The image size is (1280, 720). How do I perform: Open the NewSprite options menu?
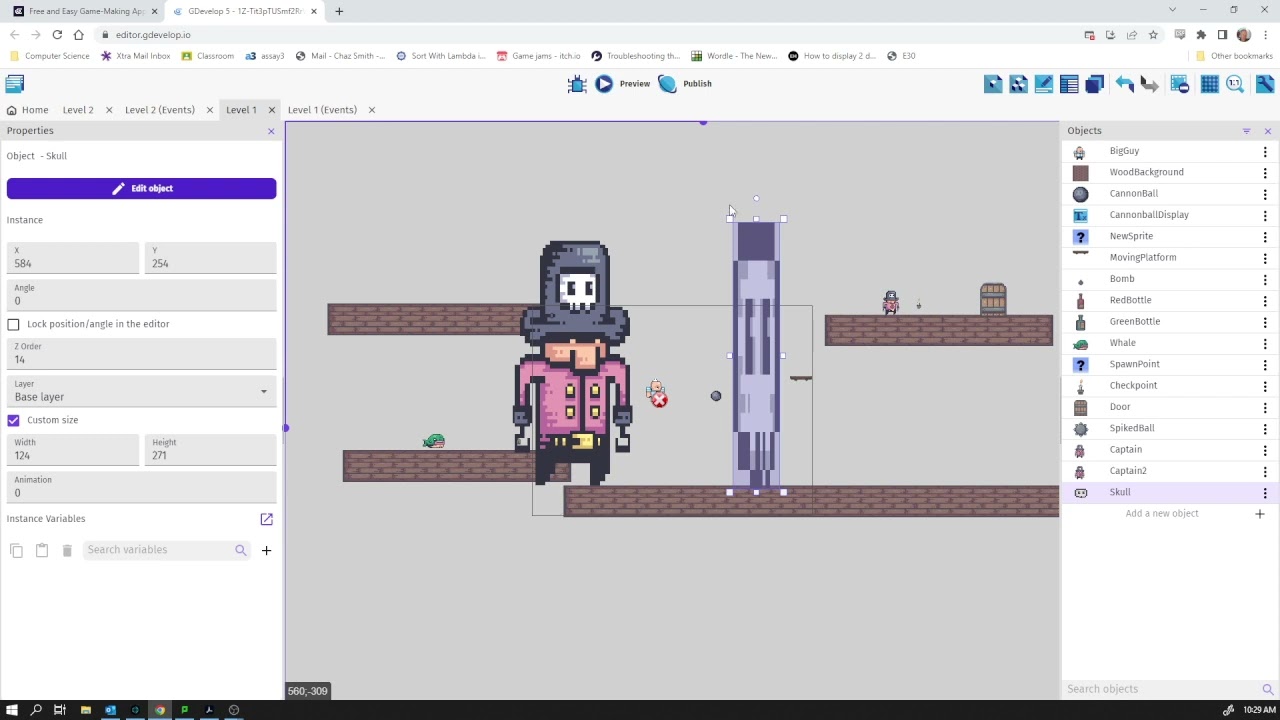pos(1265,236)
